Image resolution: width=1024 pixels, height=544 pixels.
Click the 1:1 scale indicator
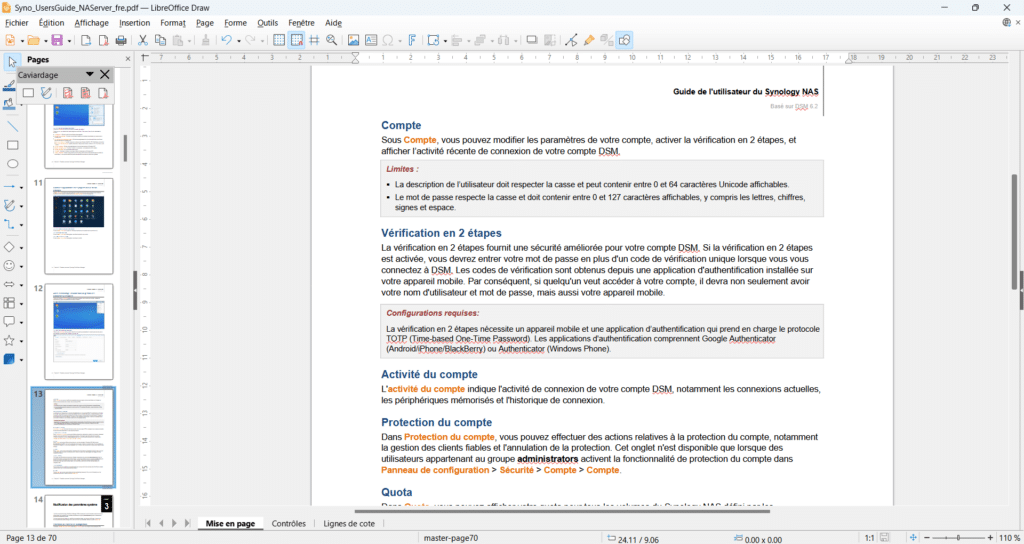click(869, 538)
